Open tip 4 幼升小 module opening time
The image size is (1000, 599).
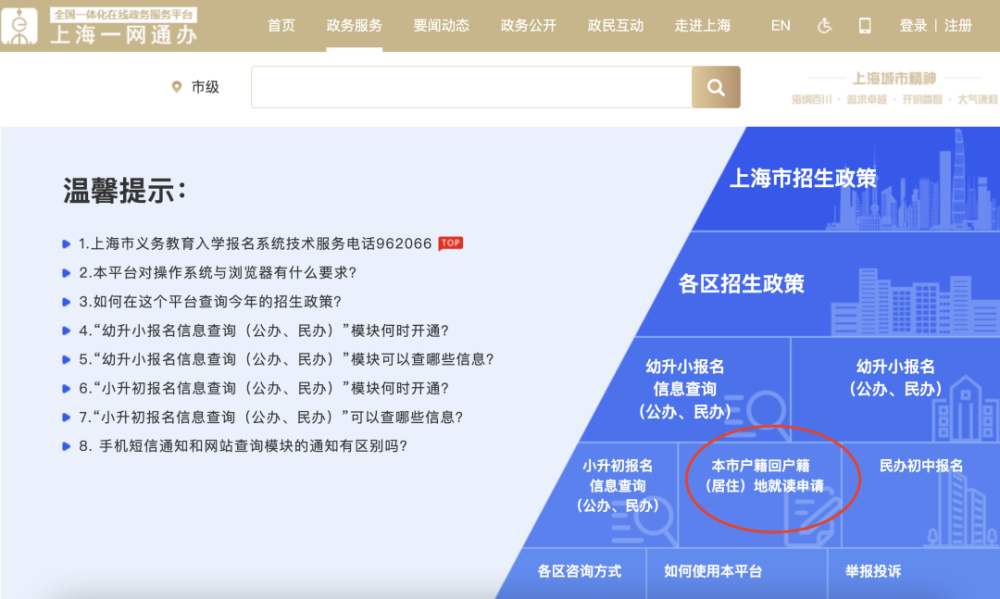263,330
